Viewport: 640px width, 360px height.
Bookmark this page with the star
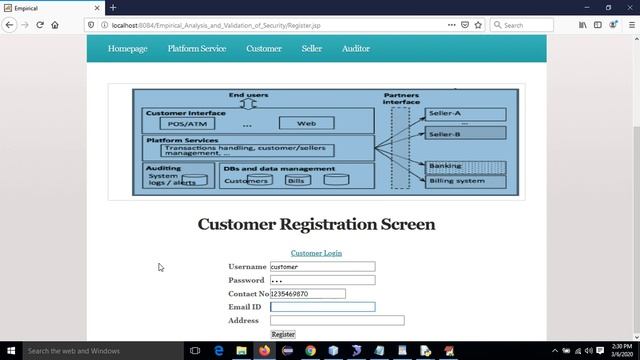coord(478,25)
